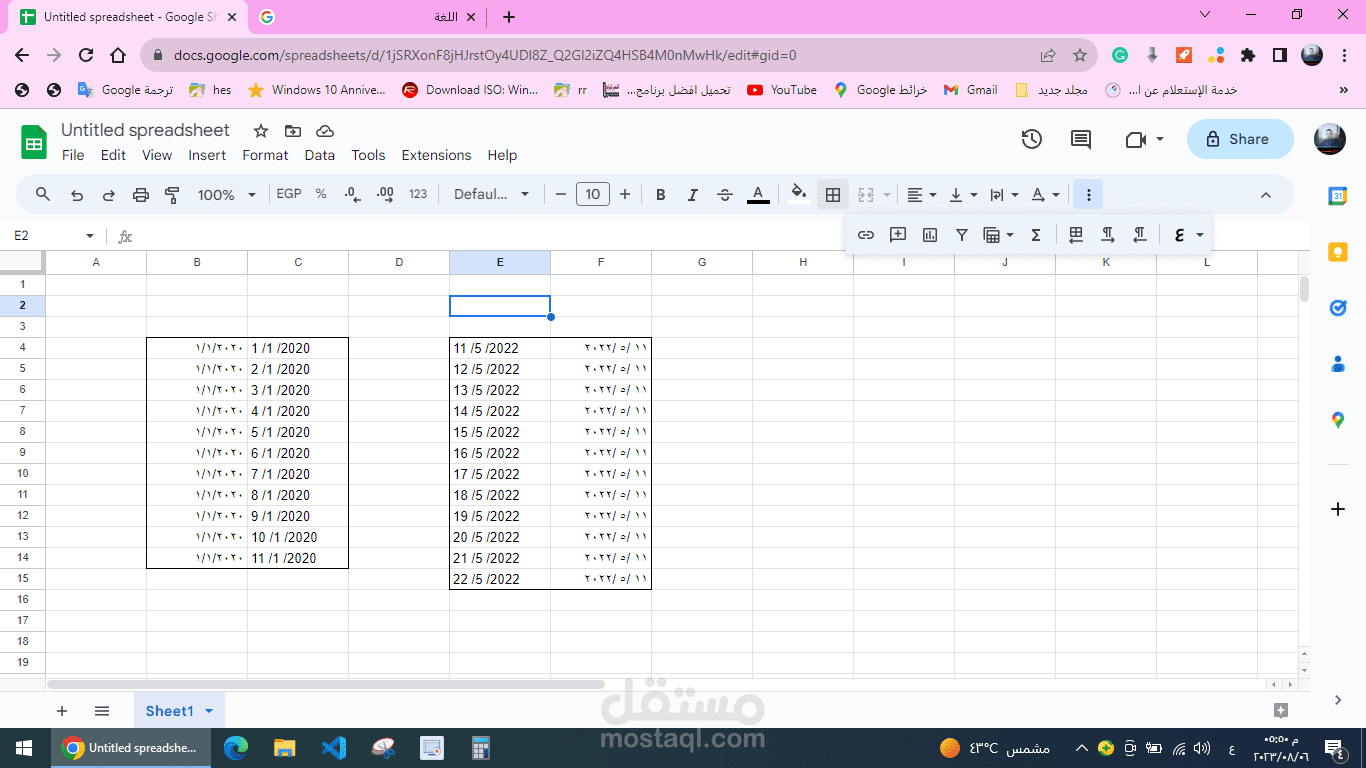Star the Untitled spreadsheet
Image resolution: width=1366 pixels, height=768 pixels.
click(x=261, y=131)
